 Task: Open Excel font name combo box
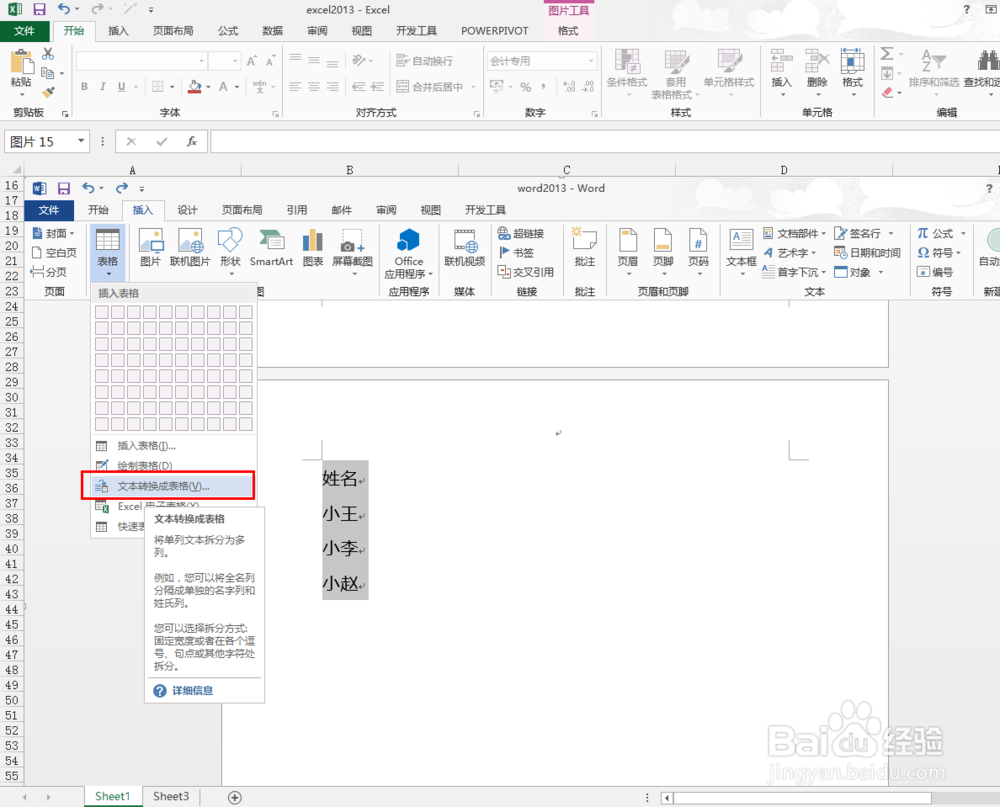click(x=141, y=61)
